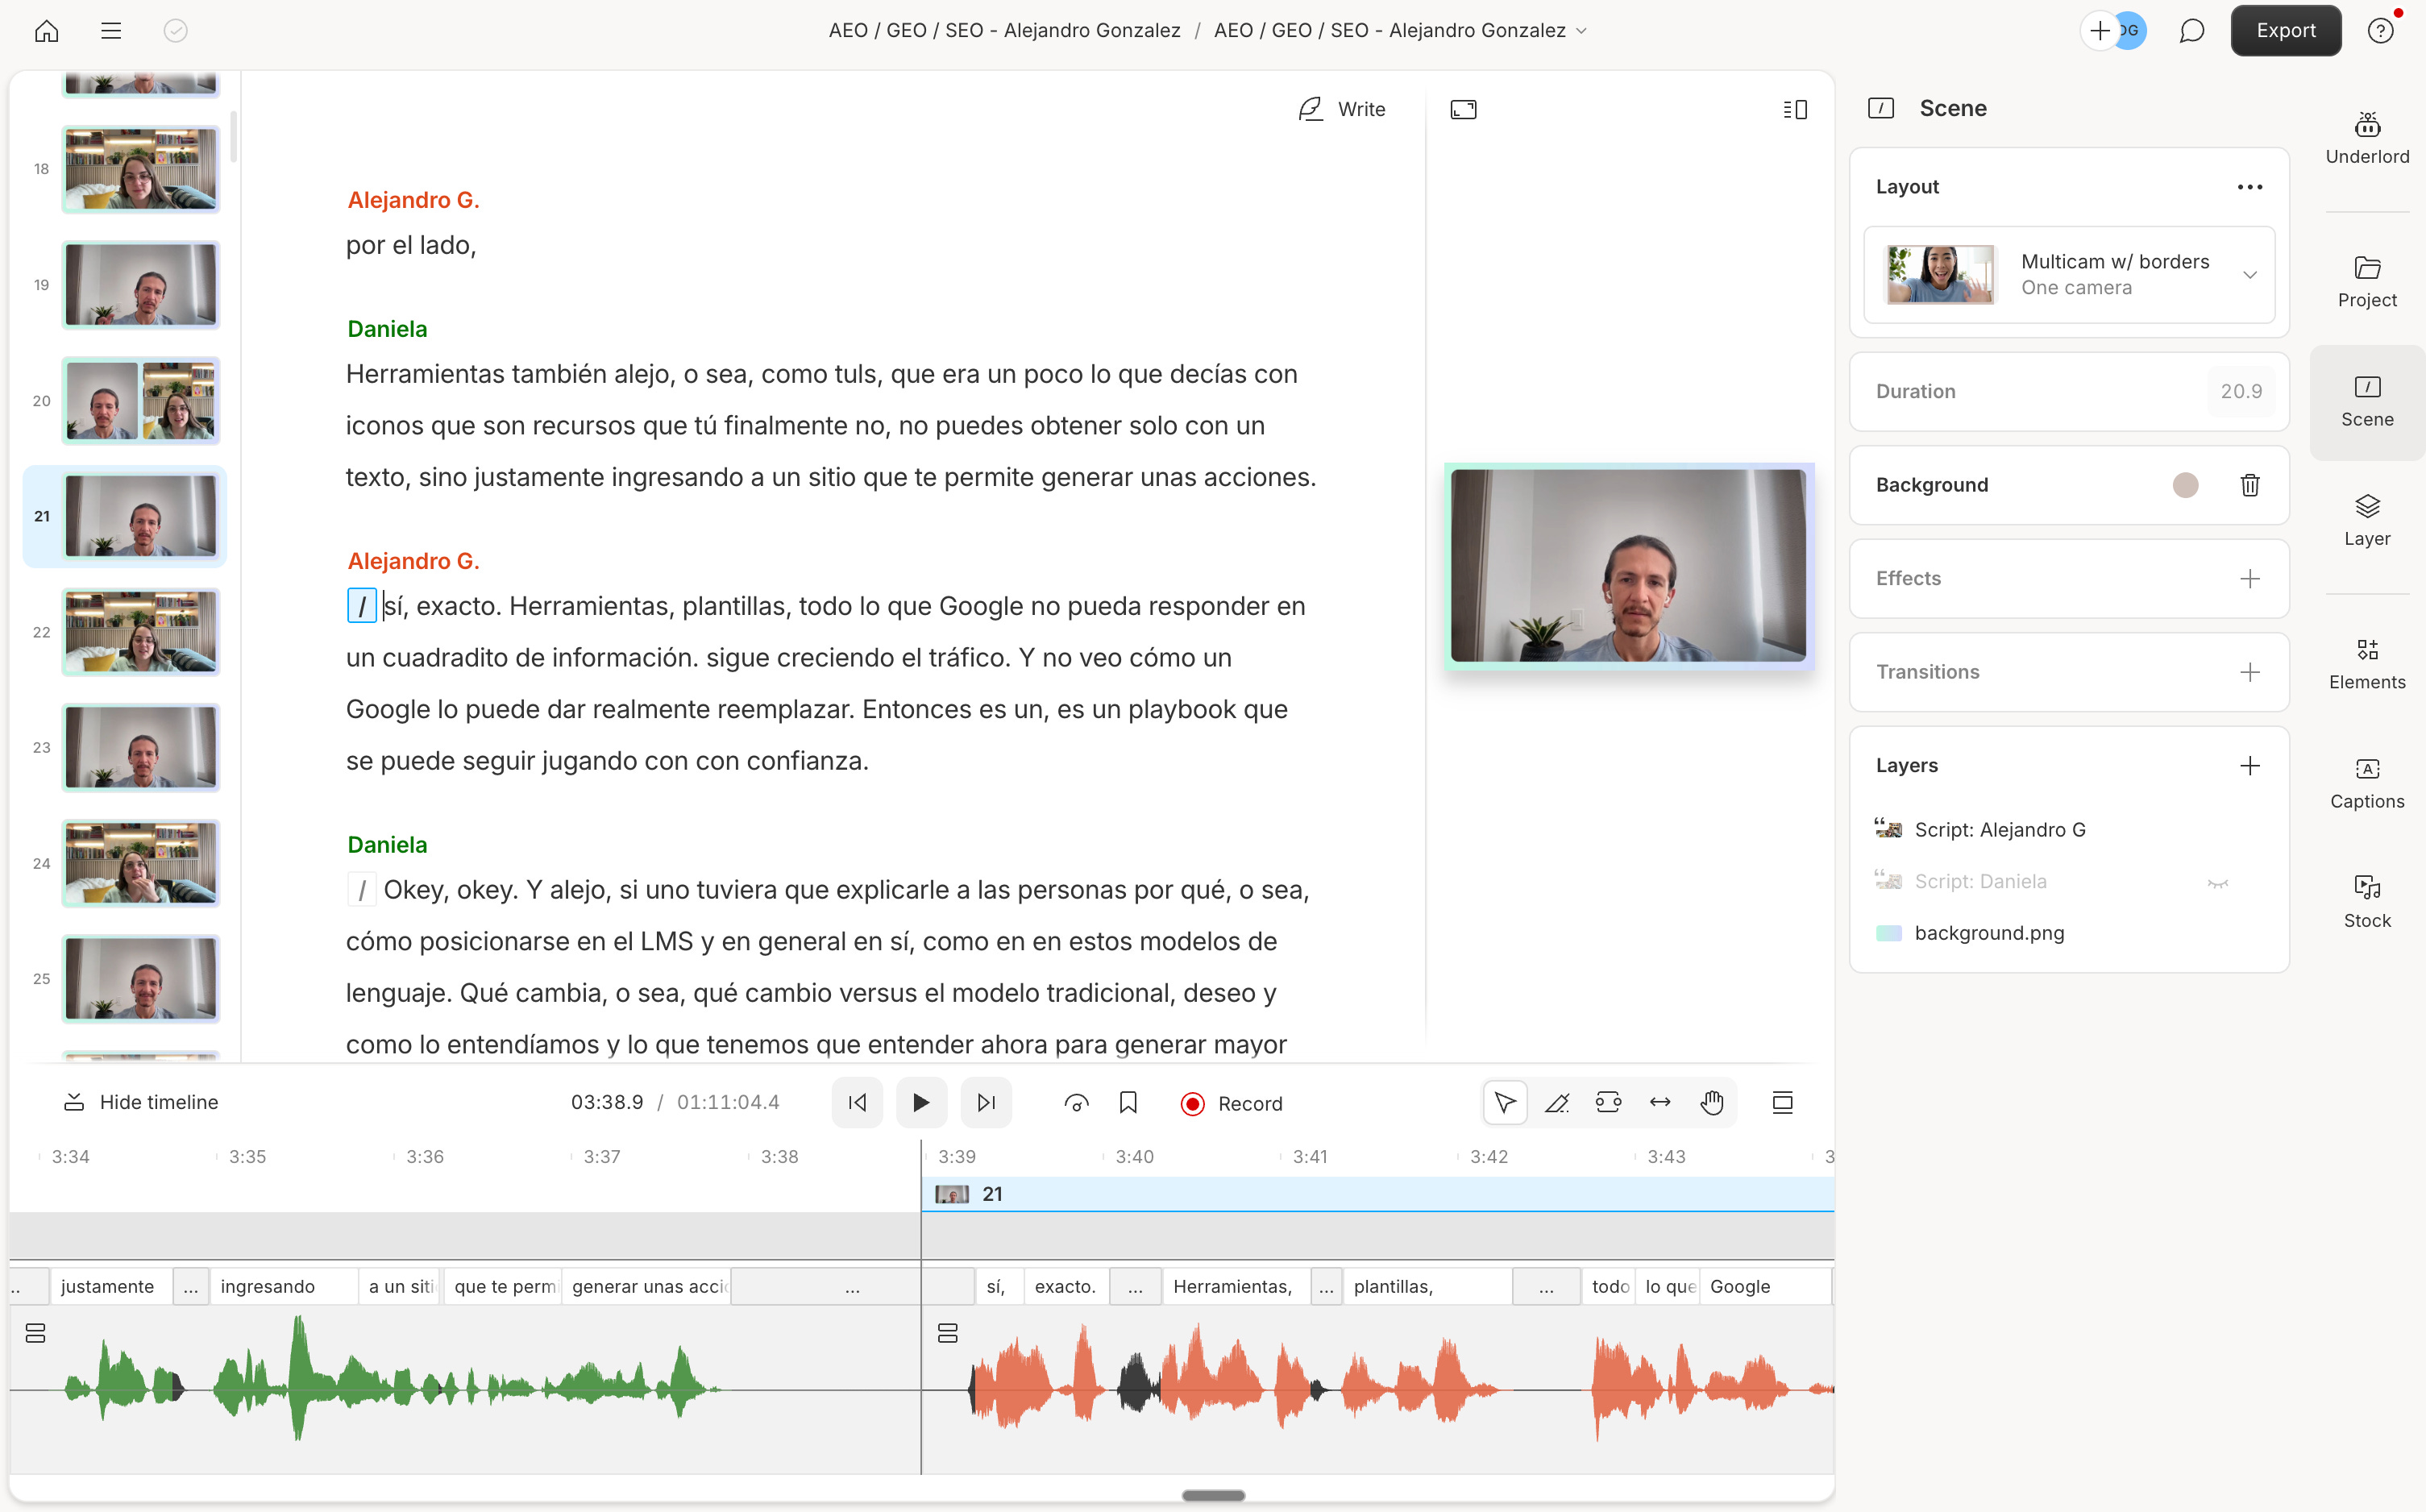The height and width of the screenshot is (1512, 2426).
Task: Delete the Background with trash icon
Action: click(x=2249, y=485)
